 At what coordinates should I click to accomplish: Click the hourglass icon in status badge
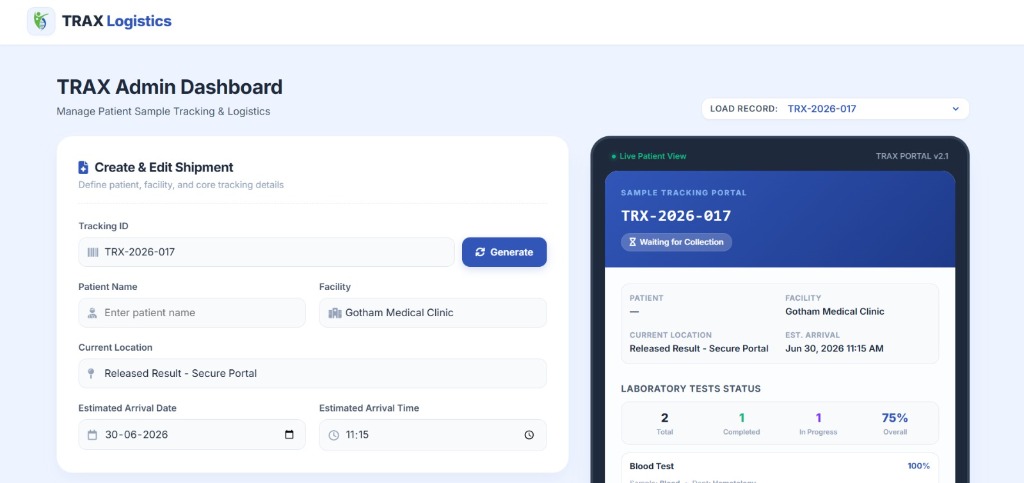tap(632, 242)
